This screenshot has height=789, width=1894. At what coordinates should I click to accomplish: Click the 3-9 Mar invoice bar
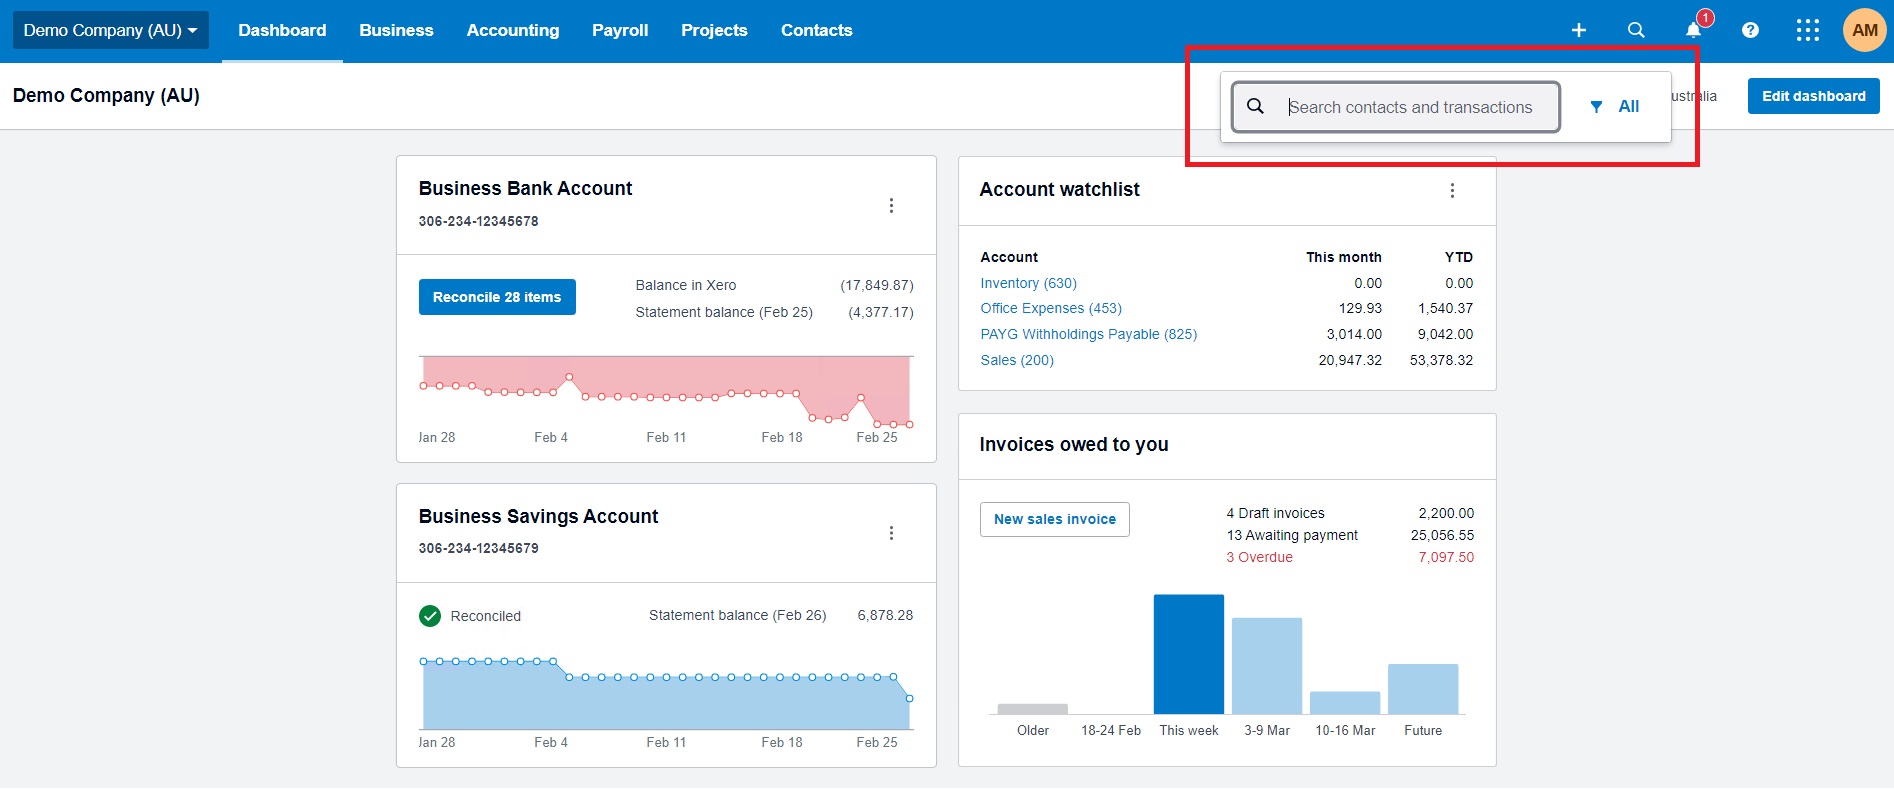pos(1267,666)
